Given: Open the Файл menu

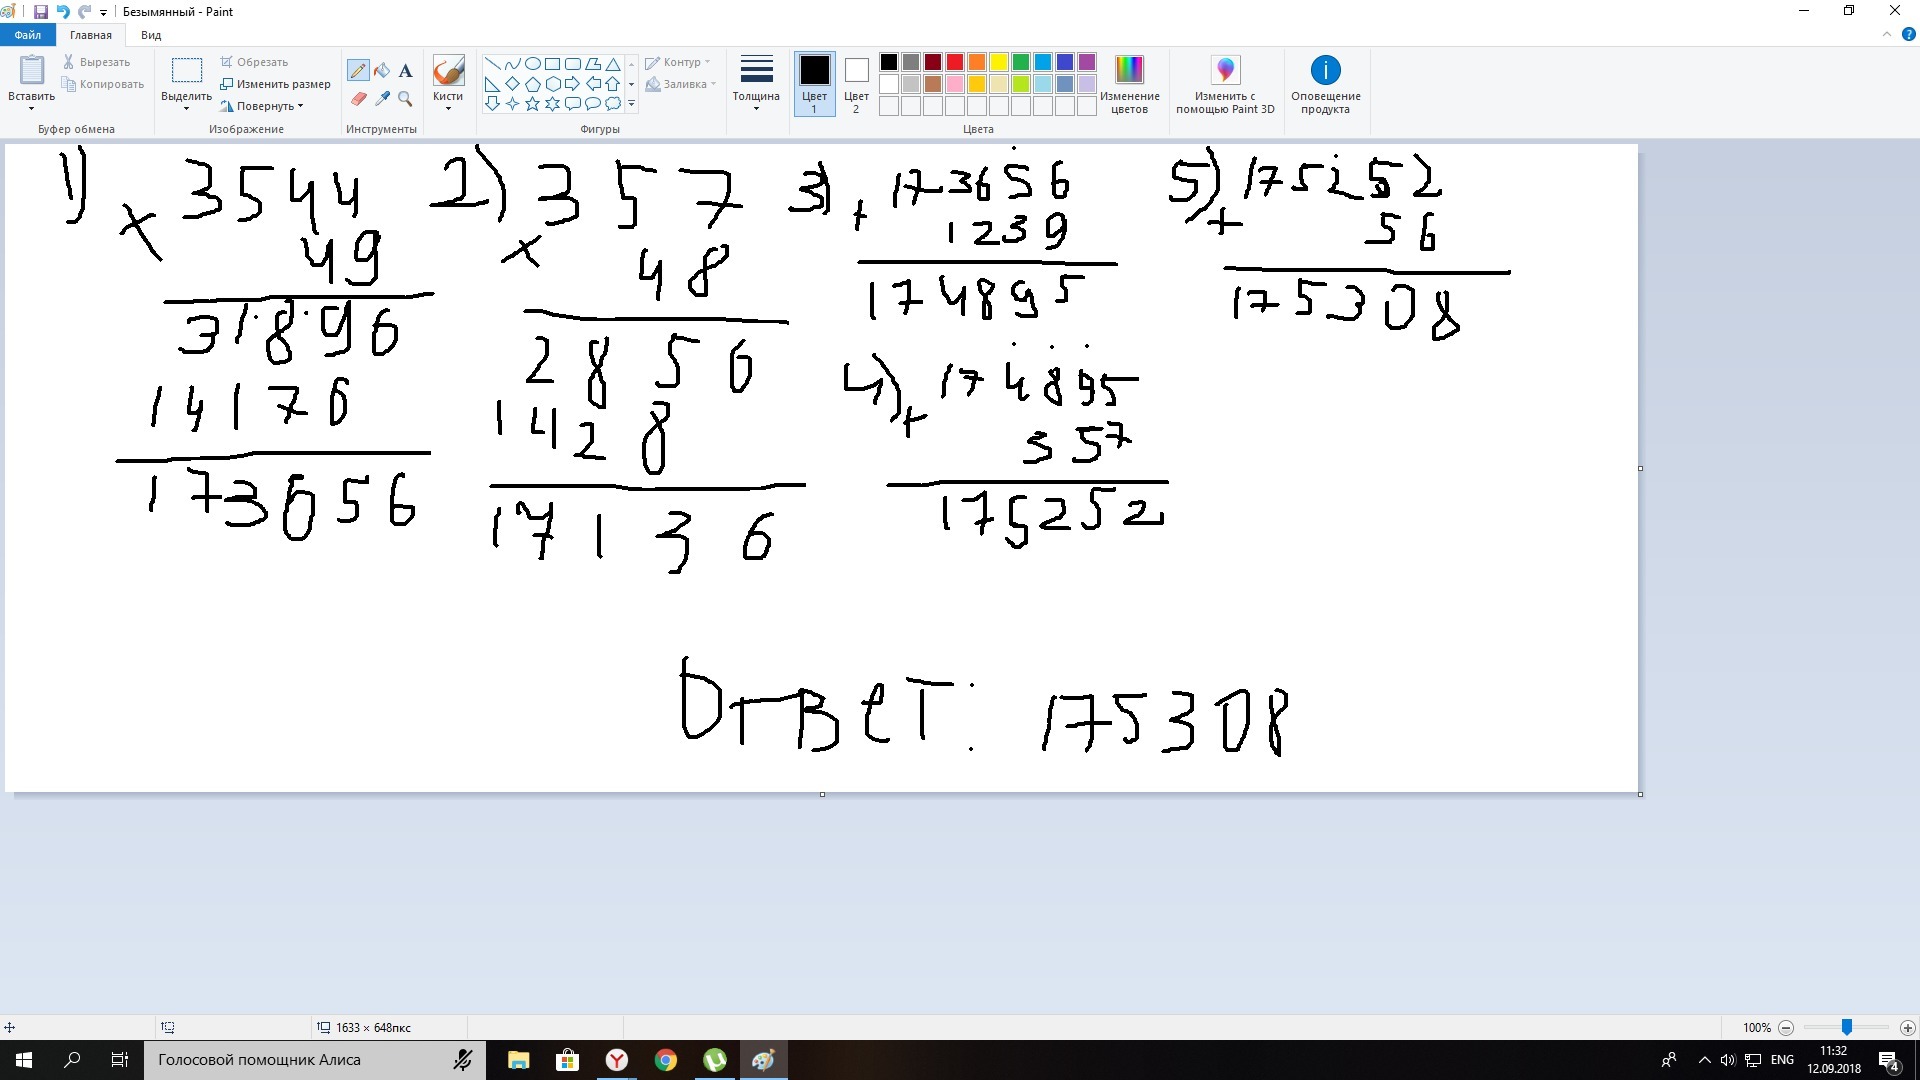Looking at the screenshot, I should click(x=28, y=35).
